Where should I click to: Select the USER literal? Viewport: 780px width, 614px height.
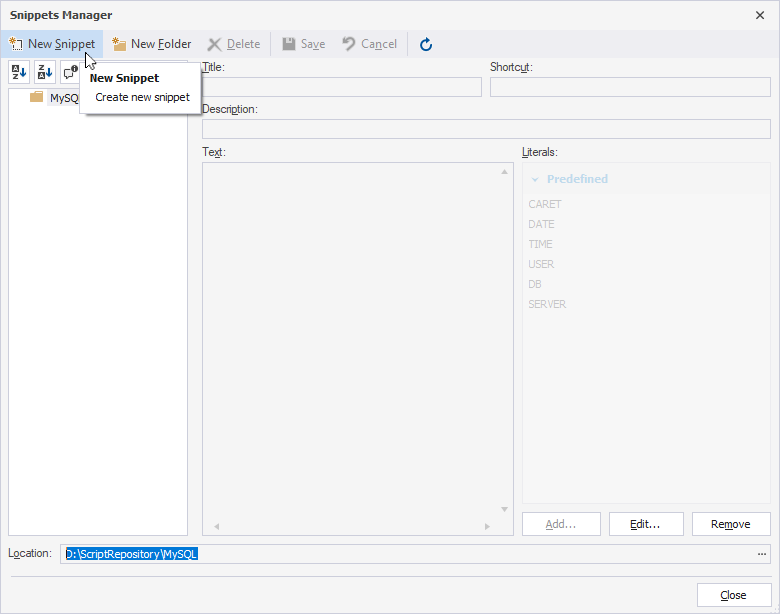541,264
